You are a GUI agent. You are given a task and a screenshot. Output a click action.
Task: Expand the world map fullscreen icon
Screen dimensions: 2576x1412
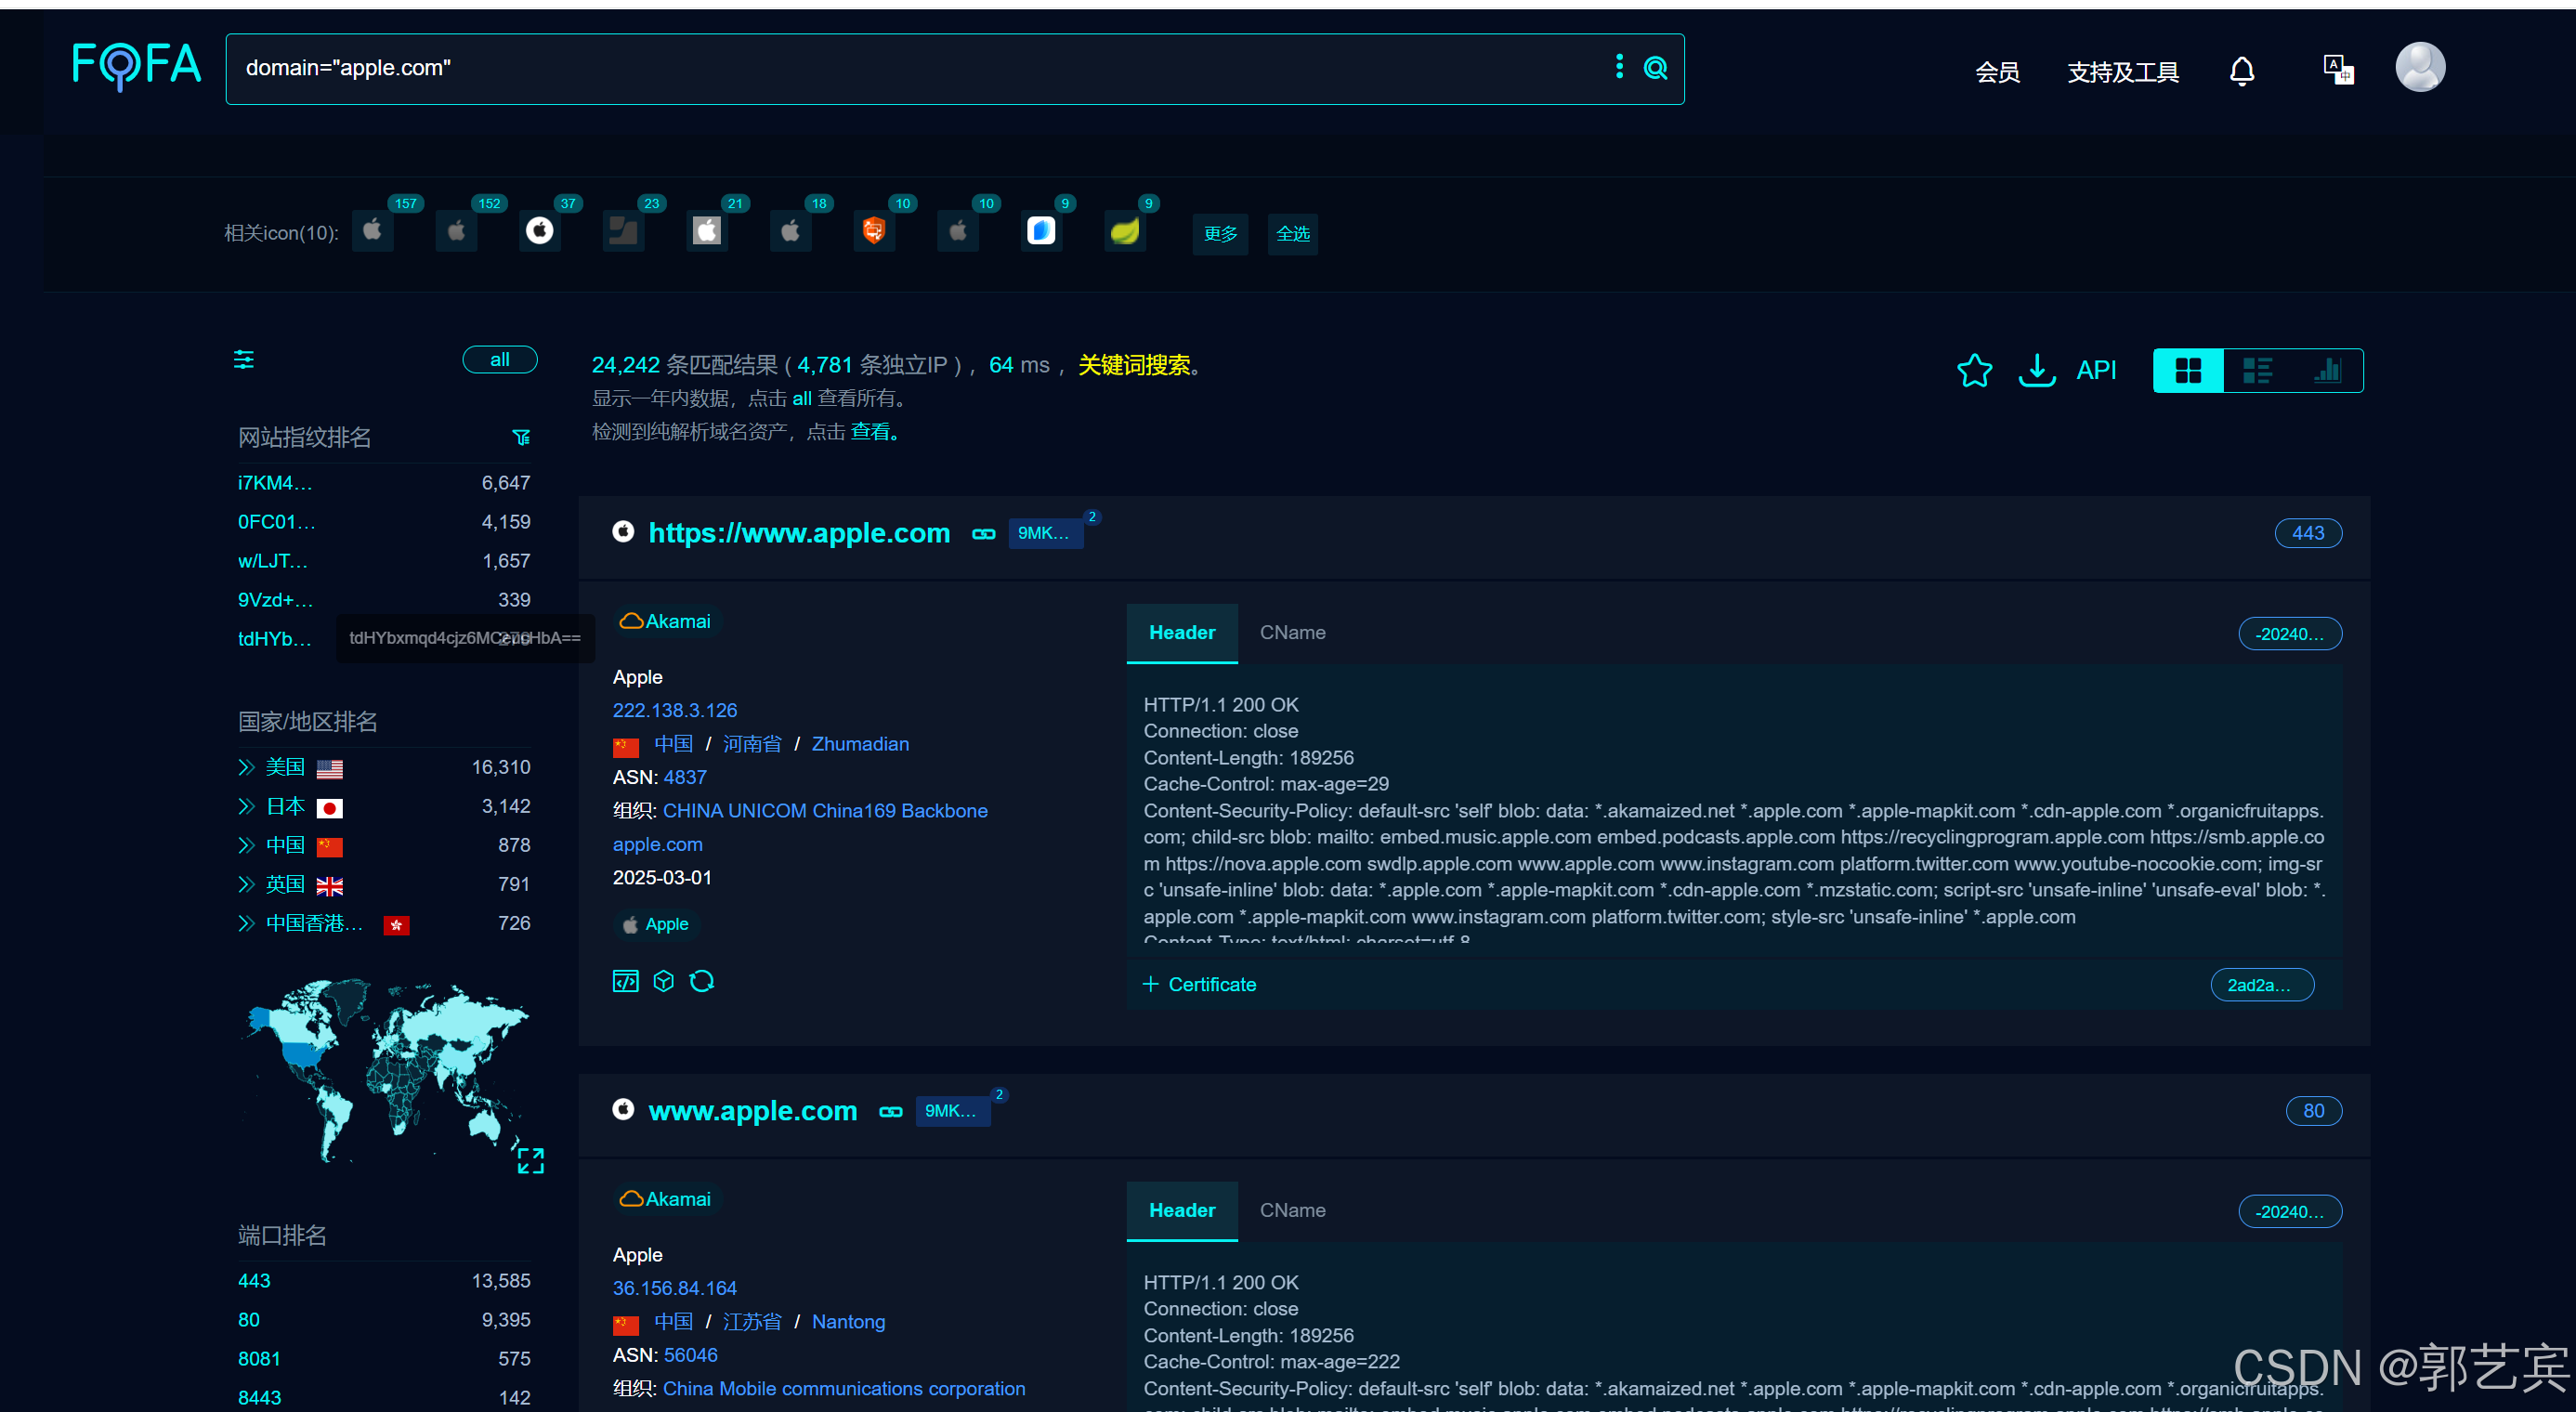click(530, 1160)
